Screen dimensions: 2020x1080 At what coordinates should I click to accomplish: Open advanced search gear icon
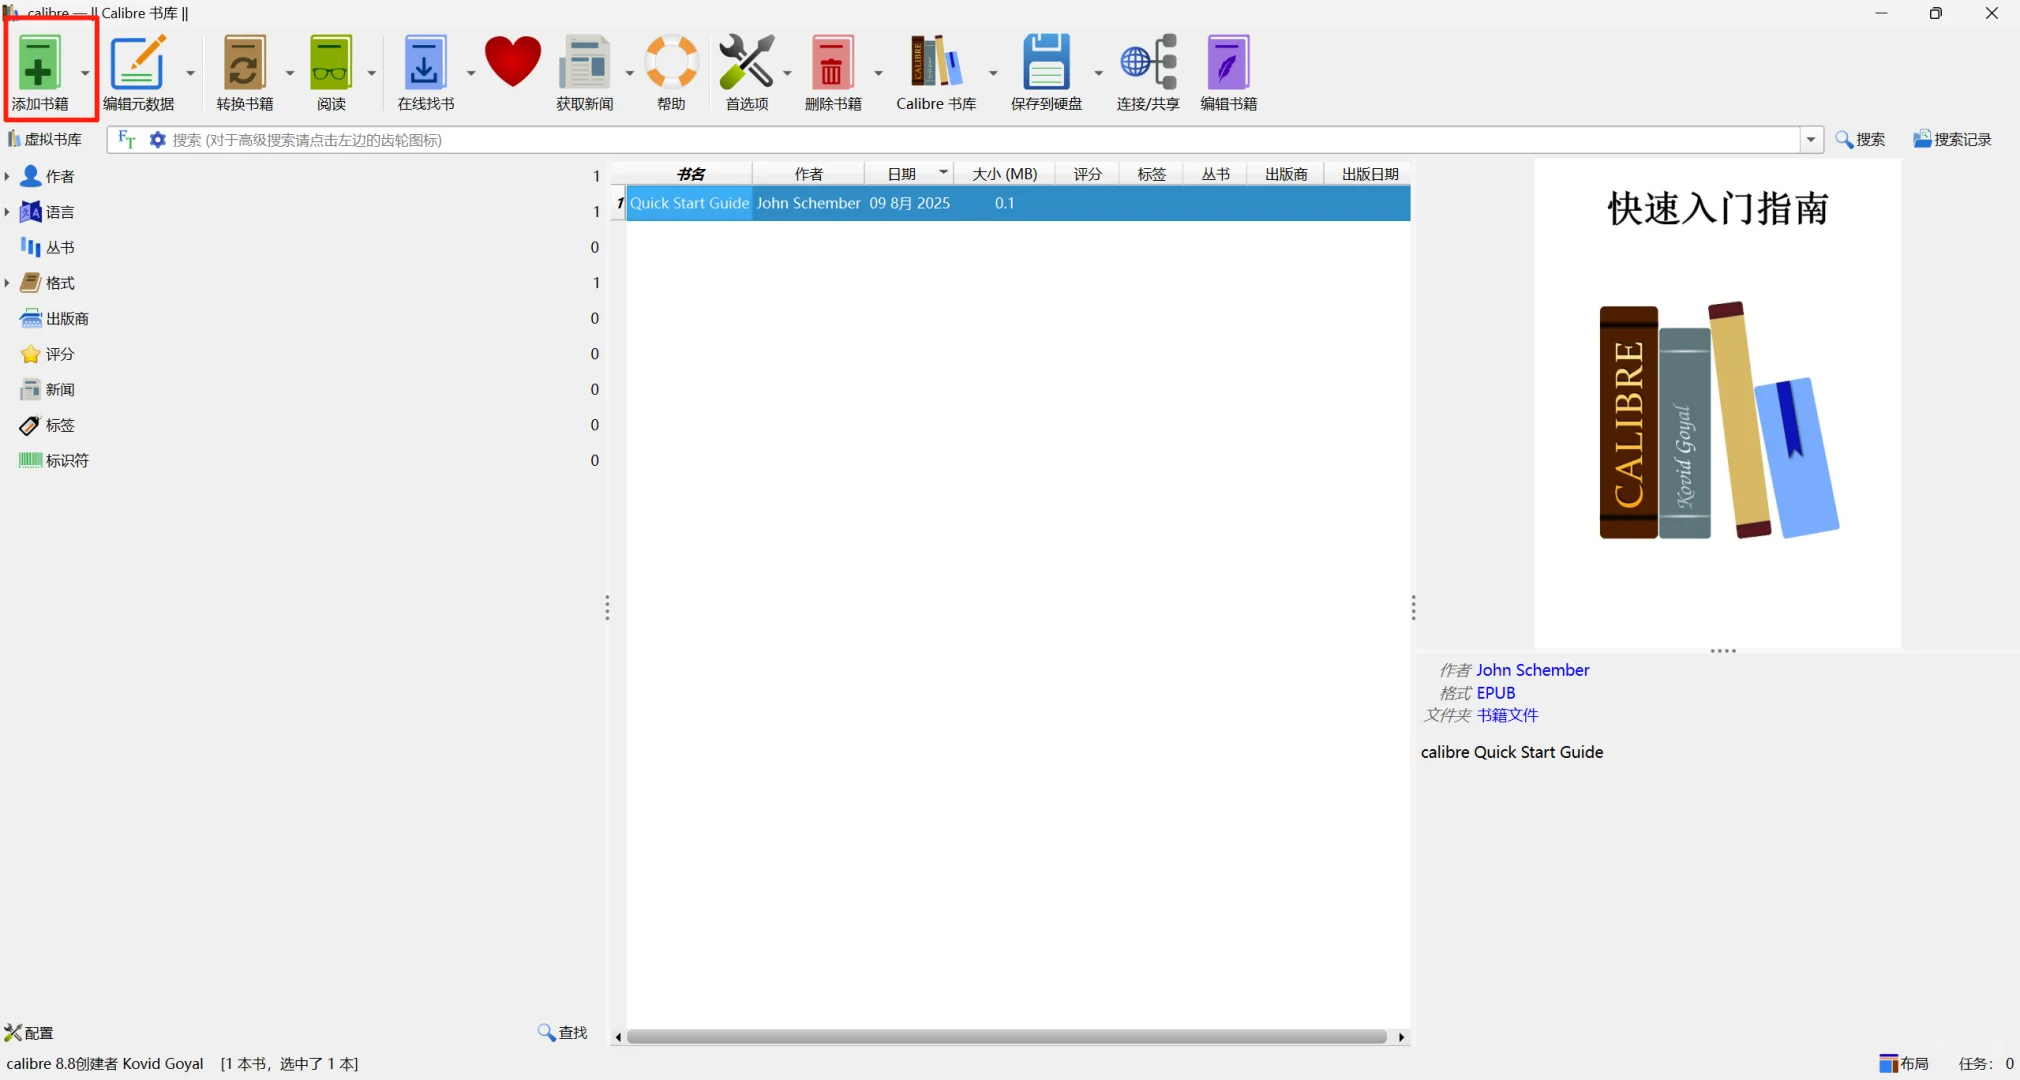tap(157, 139)
